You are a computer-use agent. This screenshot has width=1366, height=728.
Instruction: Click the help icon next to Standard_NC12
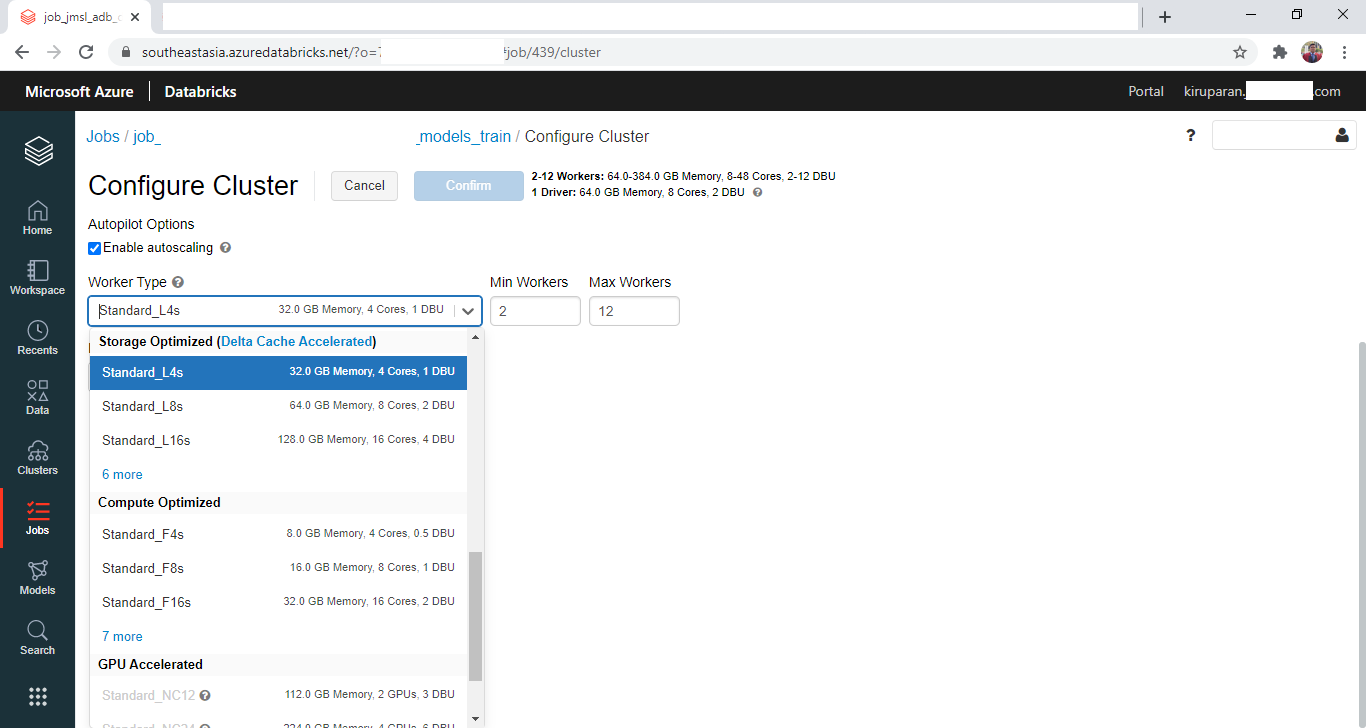[x=205, y=695]
